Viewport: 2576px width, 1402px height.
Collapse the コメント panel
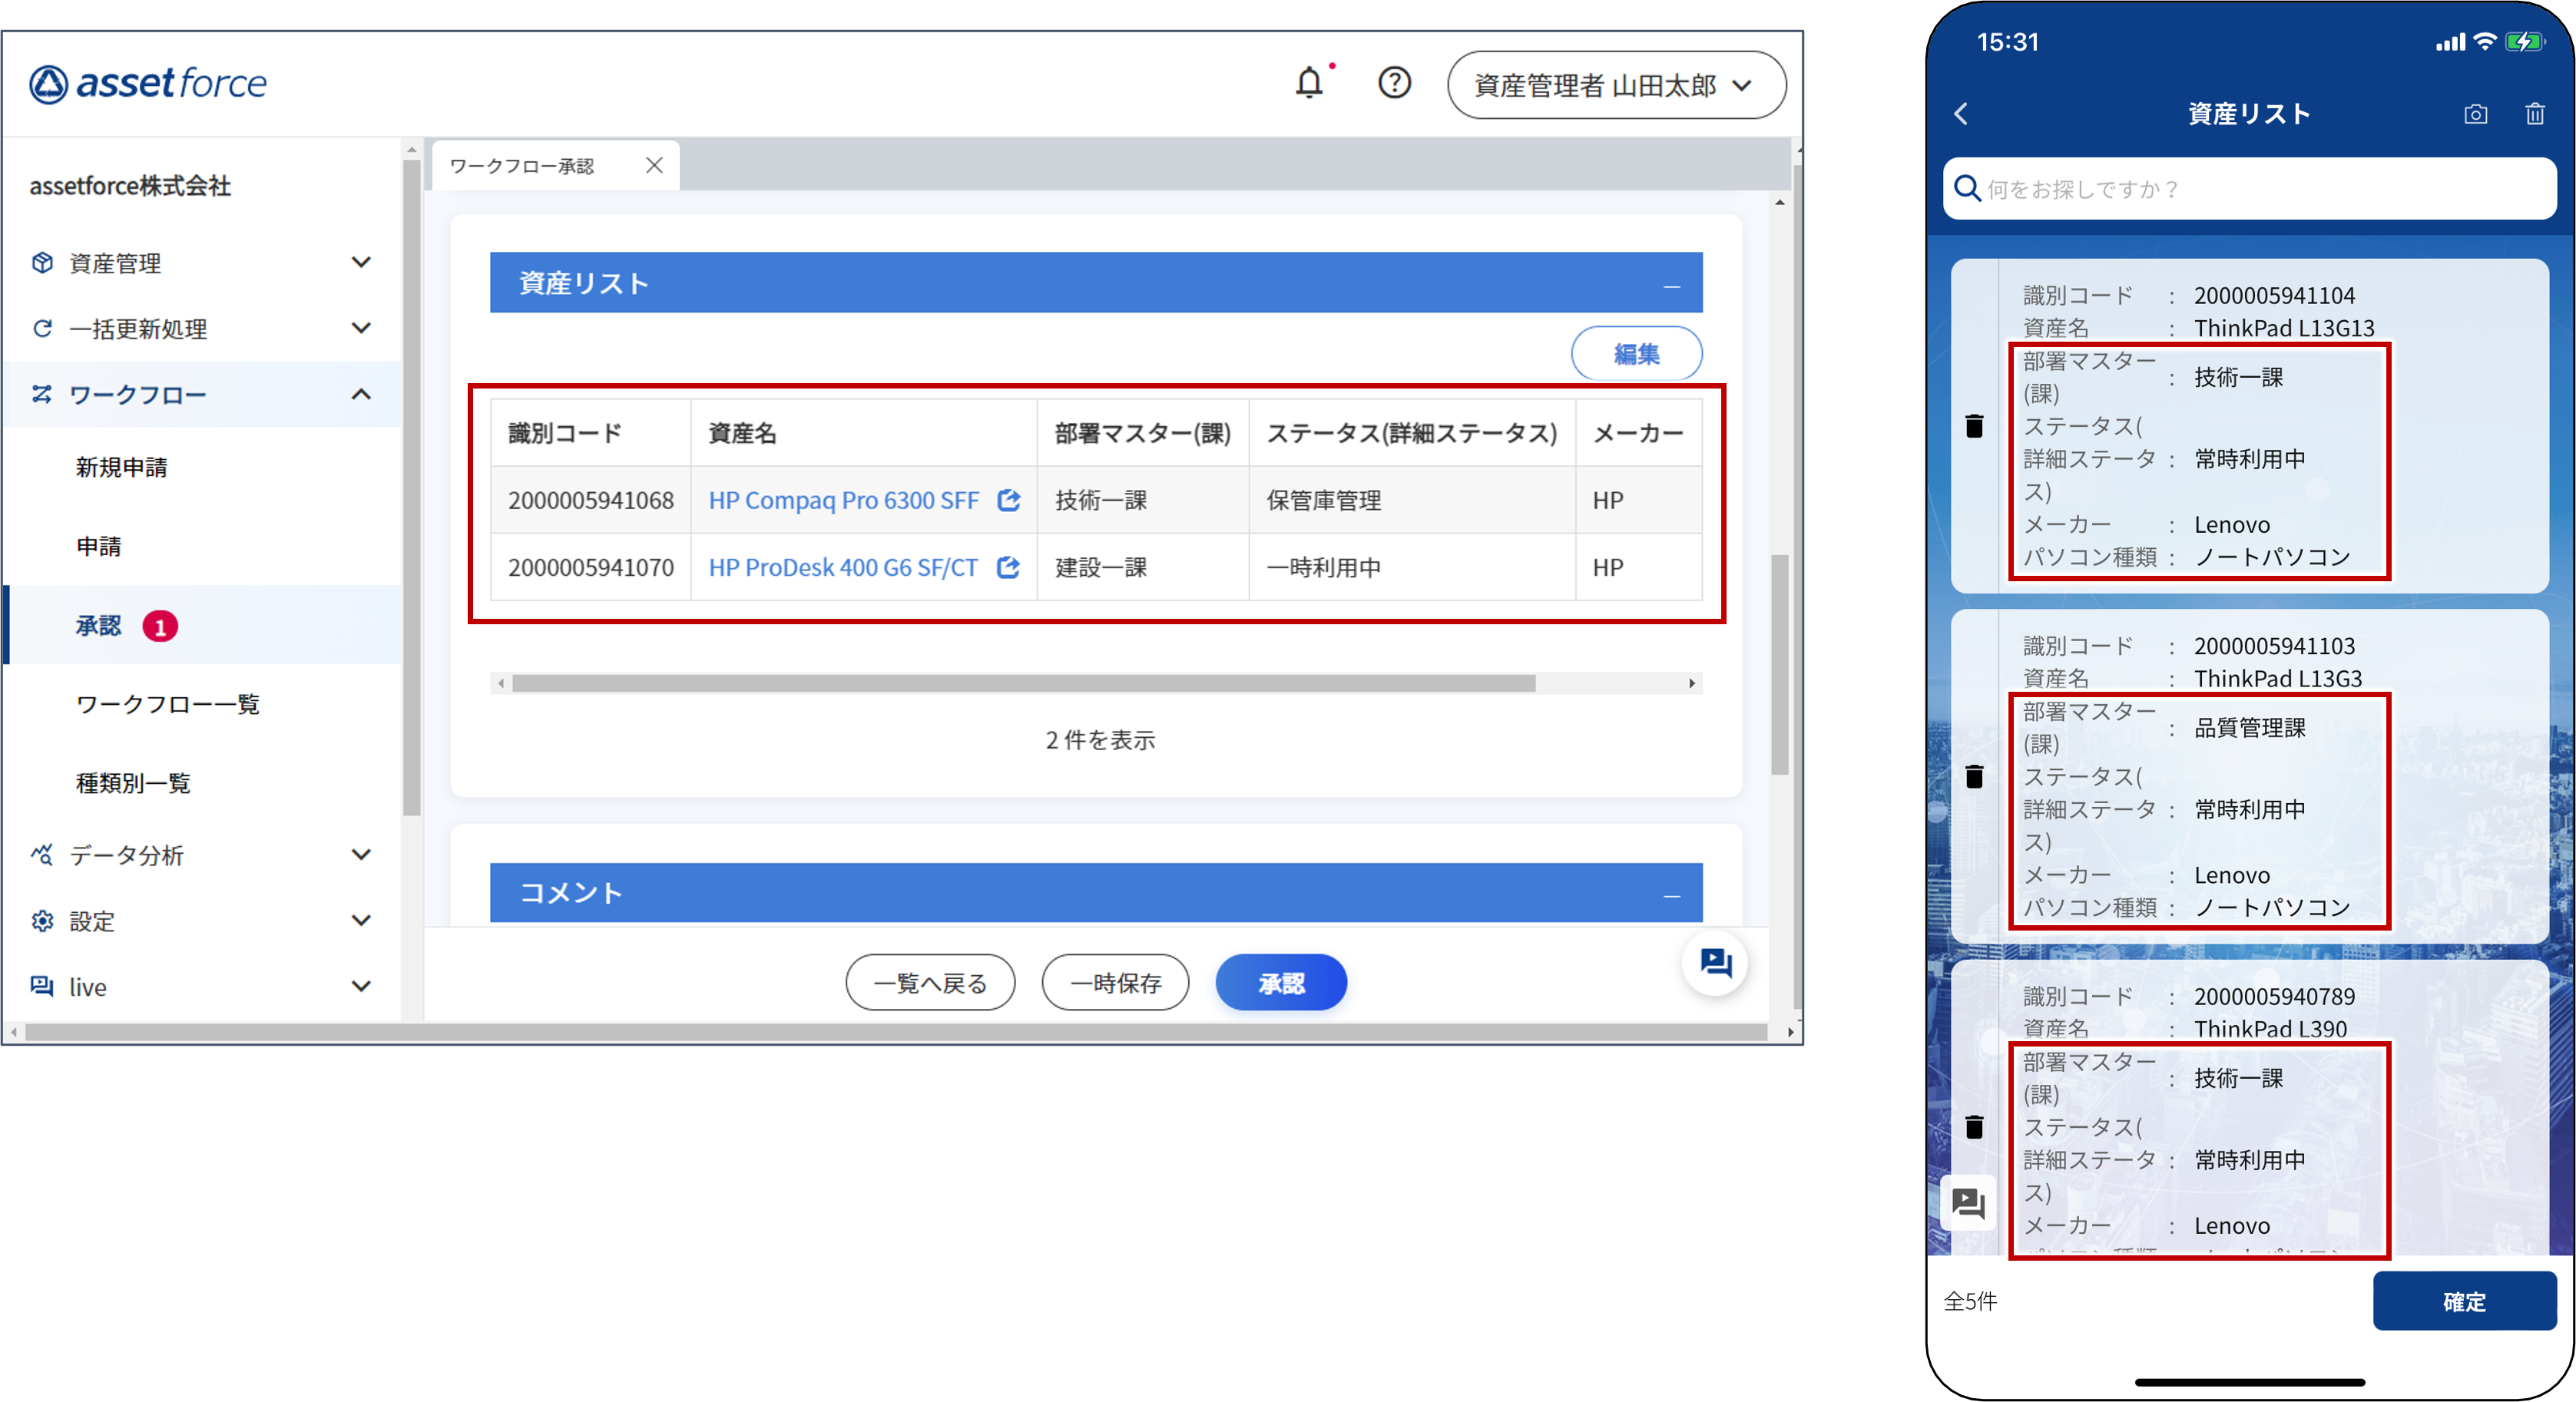coord(1671,895)
